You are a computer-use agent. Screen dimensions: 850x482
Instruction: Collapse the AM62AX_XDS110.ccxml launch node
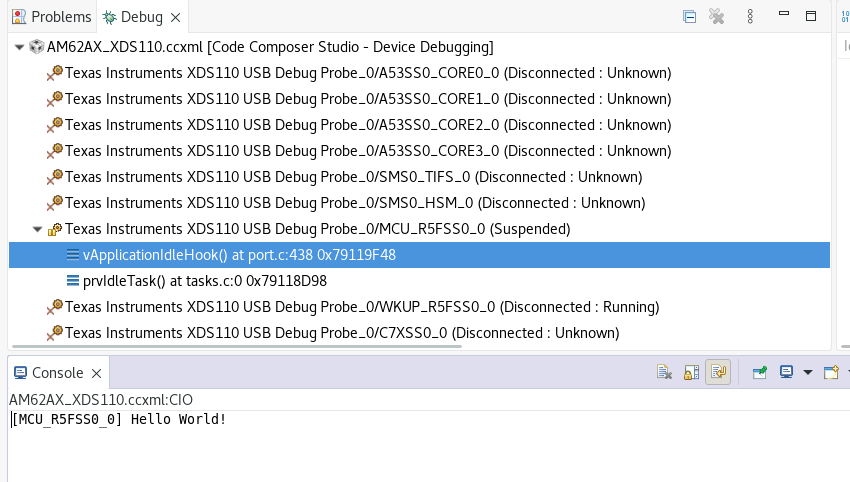(x=20, y=47)
